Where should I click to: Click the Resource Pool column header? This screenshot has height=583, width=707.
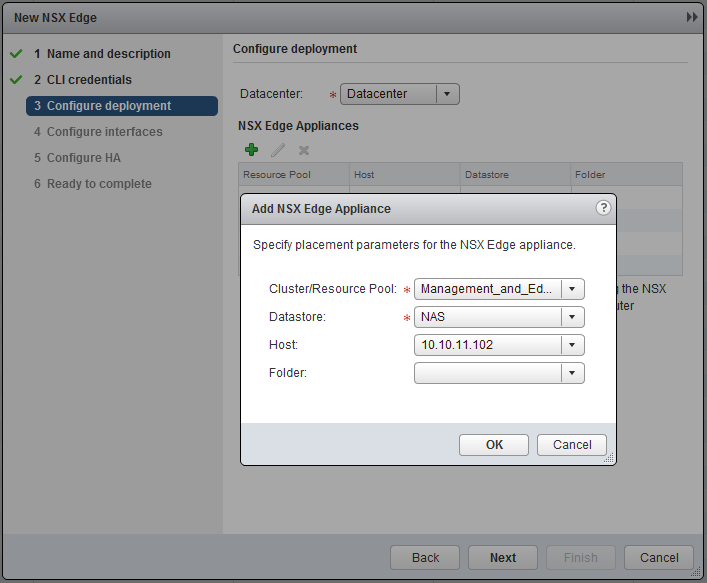coord(294,175)
